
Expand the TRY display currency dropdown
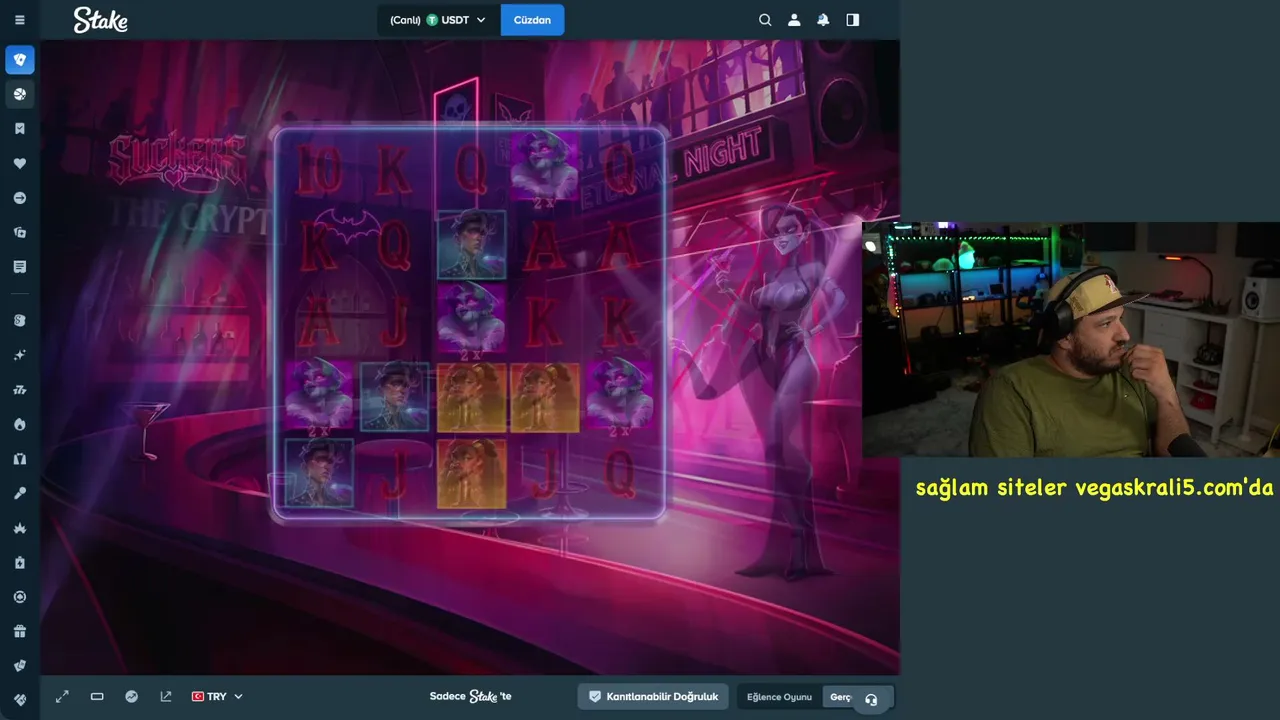click(x=217, y=697)
